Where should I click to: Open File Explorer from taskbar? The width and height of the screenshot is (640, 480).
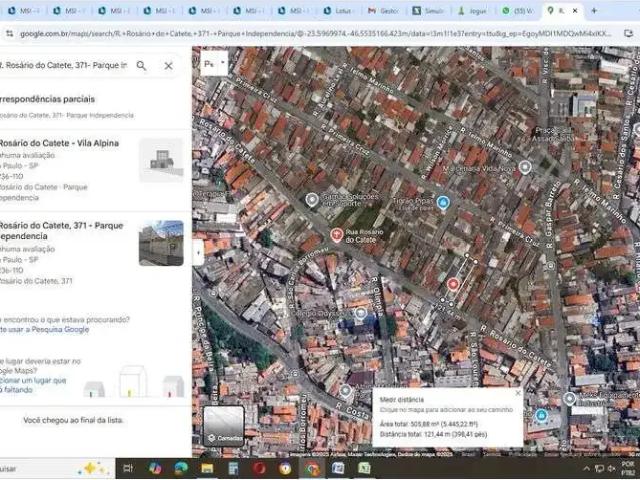(207, 469)
